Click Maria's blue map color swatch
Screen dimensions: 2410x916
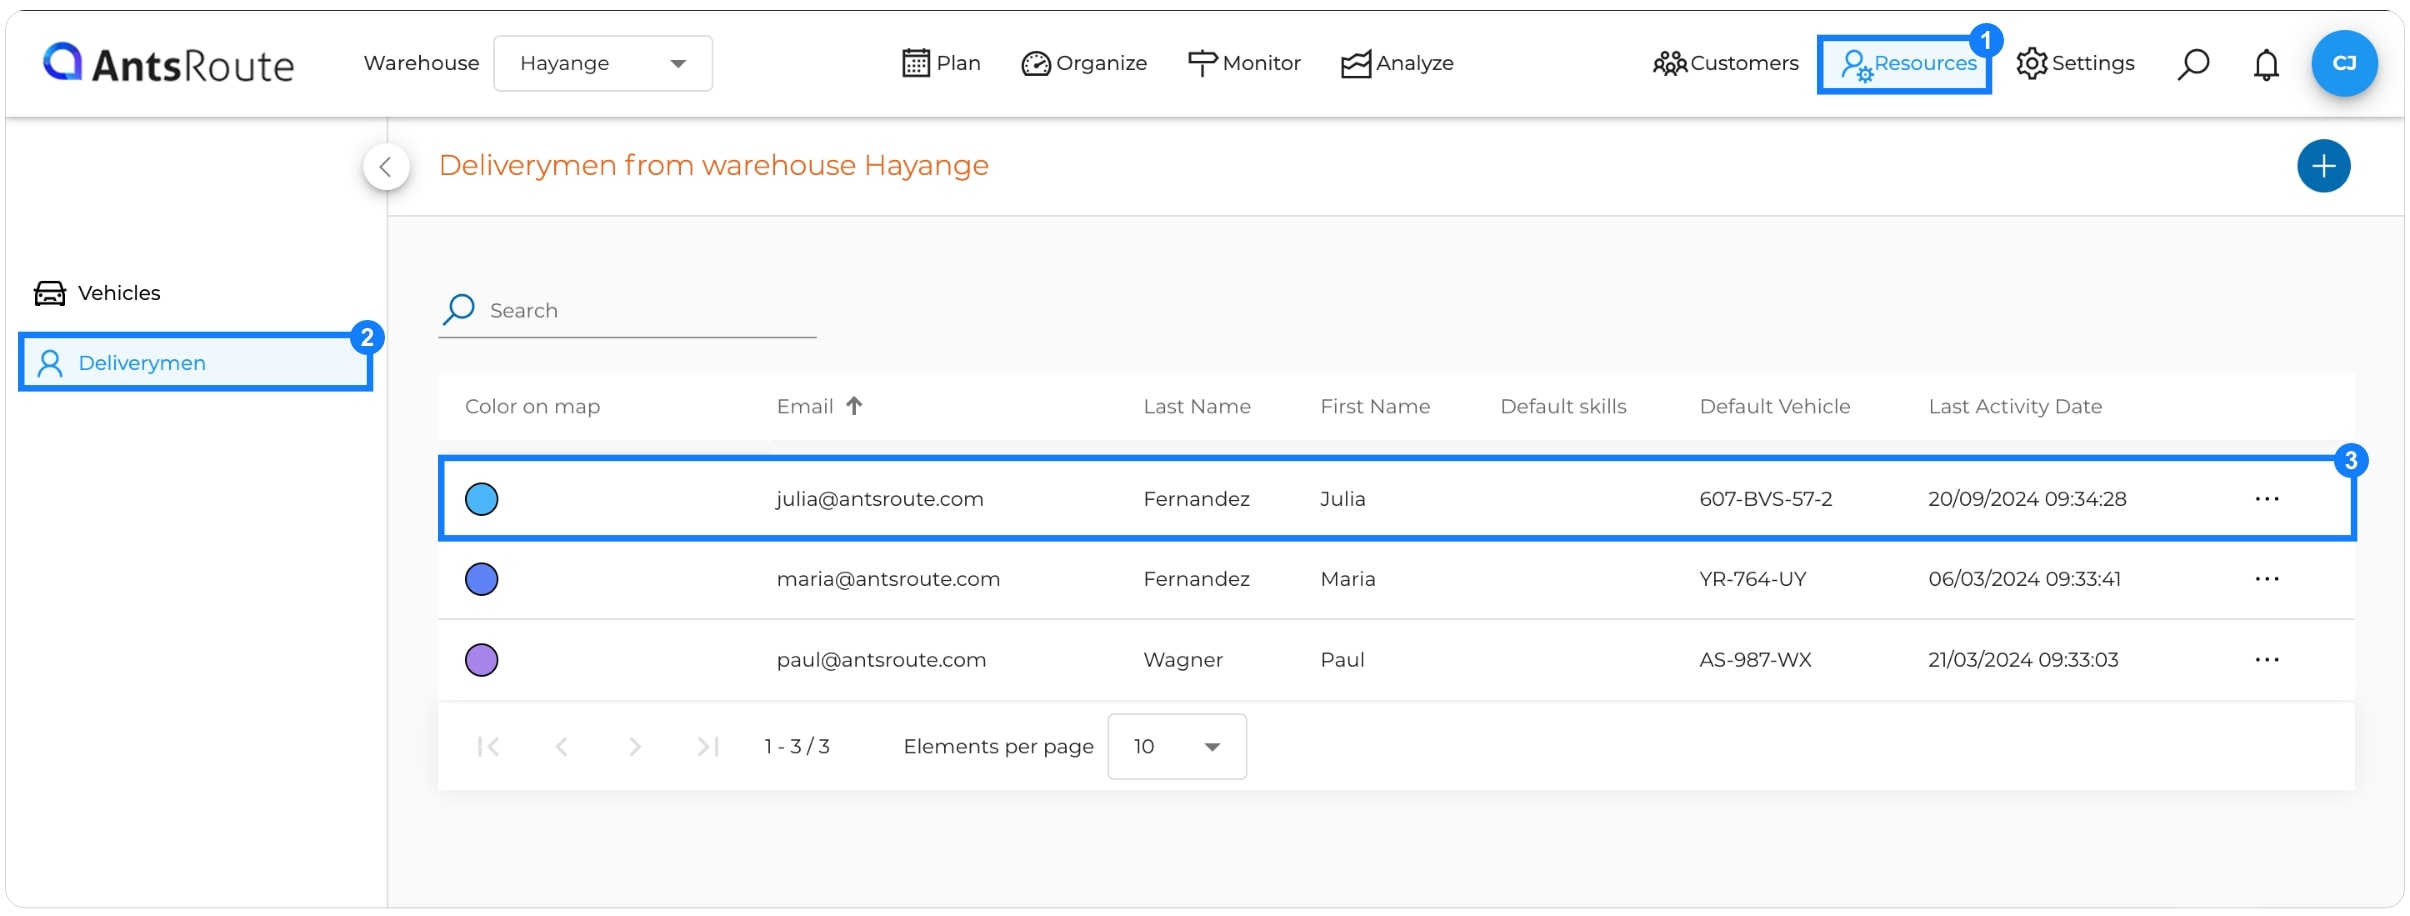[x=482, y=579]
